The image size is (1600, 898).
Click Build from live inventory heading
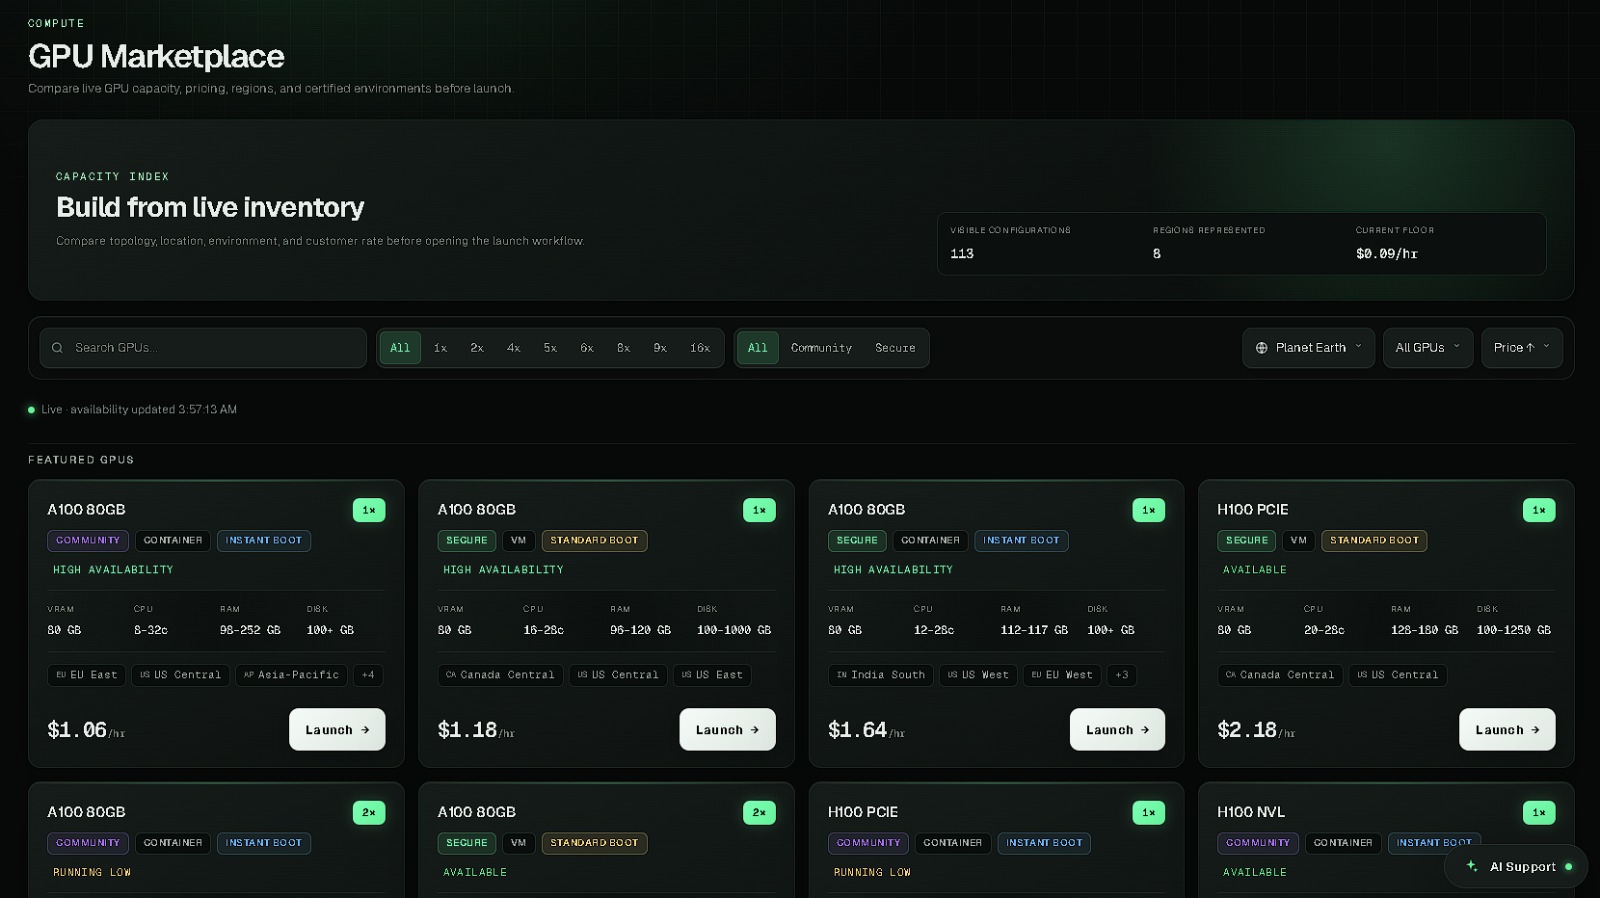(210, 207)
